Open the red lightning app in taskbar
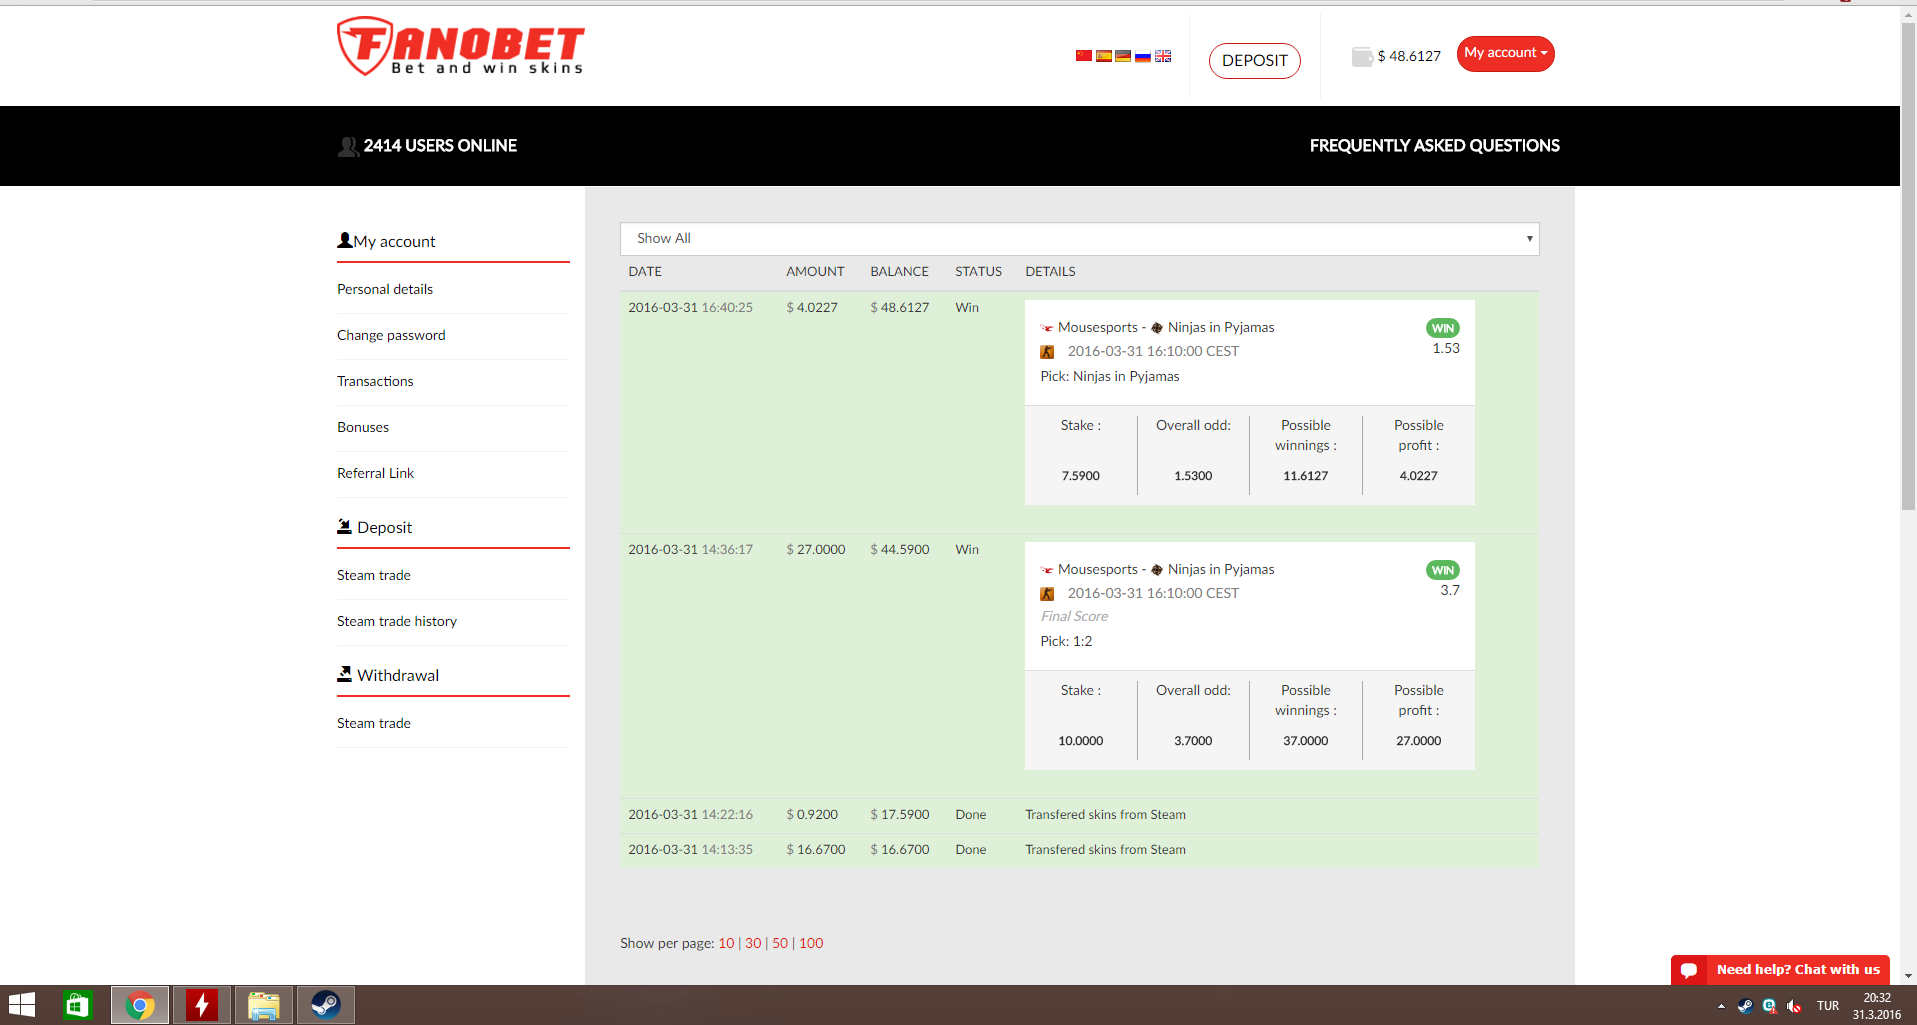1917x1025 pixels. 202,1005
